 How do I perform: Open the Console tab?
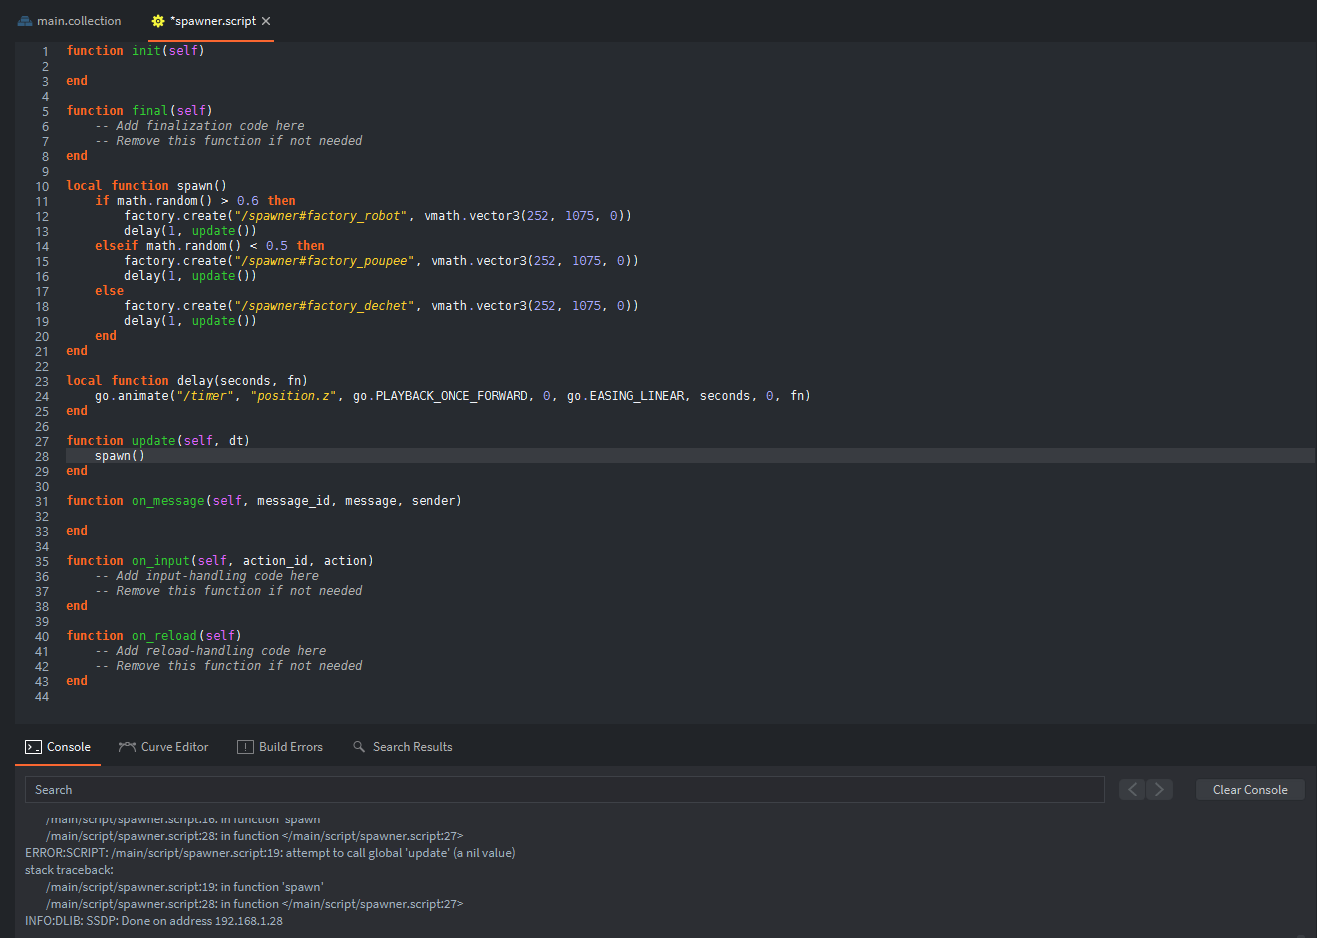coord(58,747)
